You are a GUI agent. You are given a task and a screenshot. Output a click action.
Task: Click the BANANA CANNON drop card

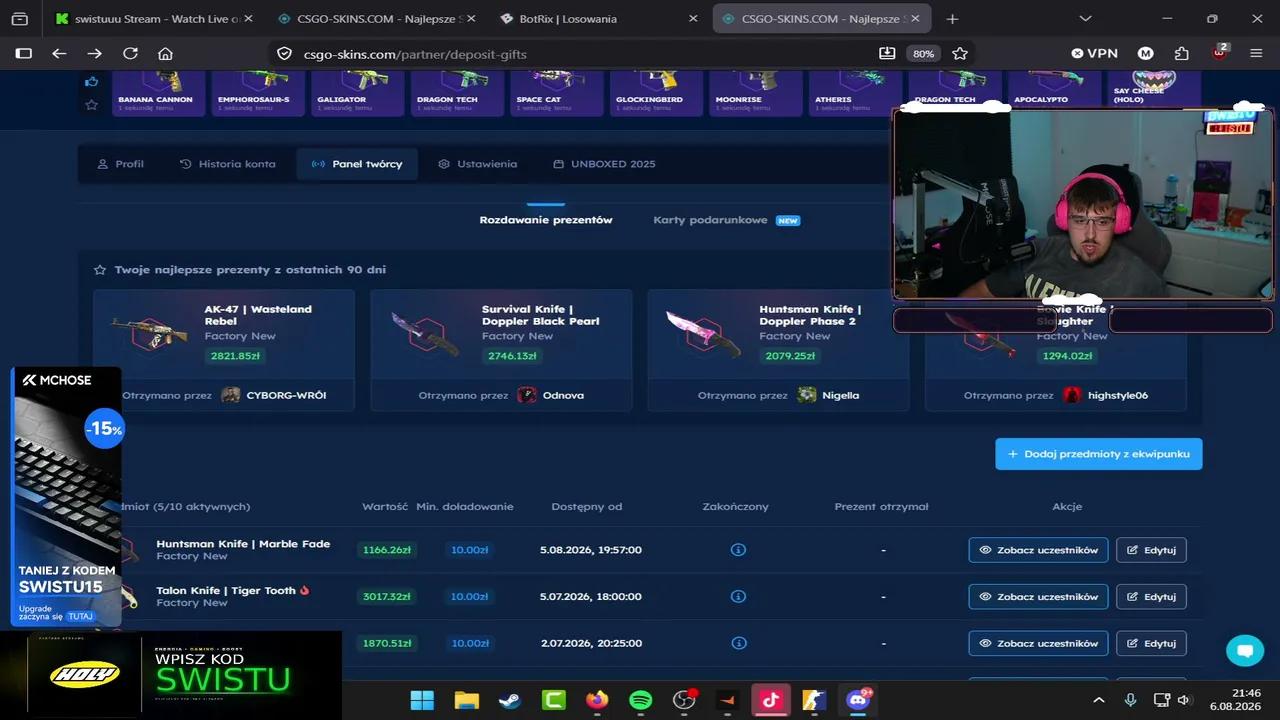point(156,93)
